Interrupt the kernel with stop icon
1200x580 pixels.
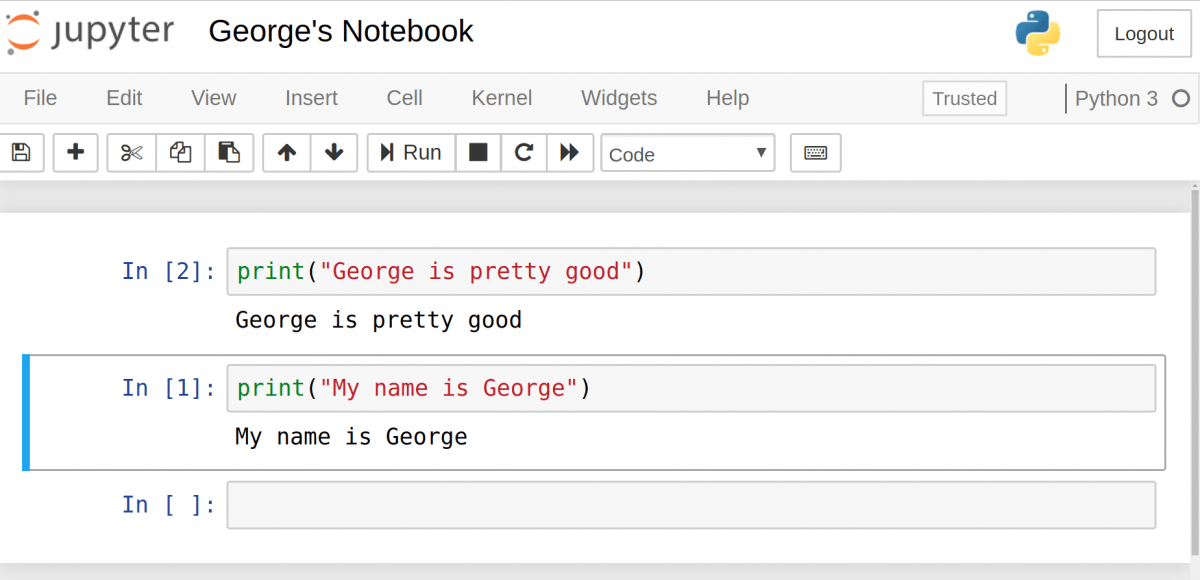point(478,153)
